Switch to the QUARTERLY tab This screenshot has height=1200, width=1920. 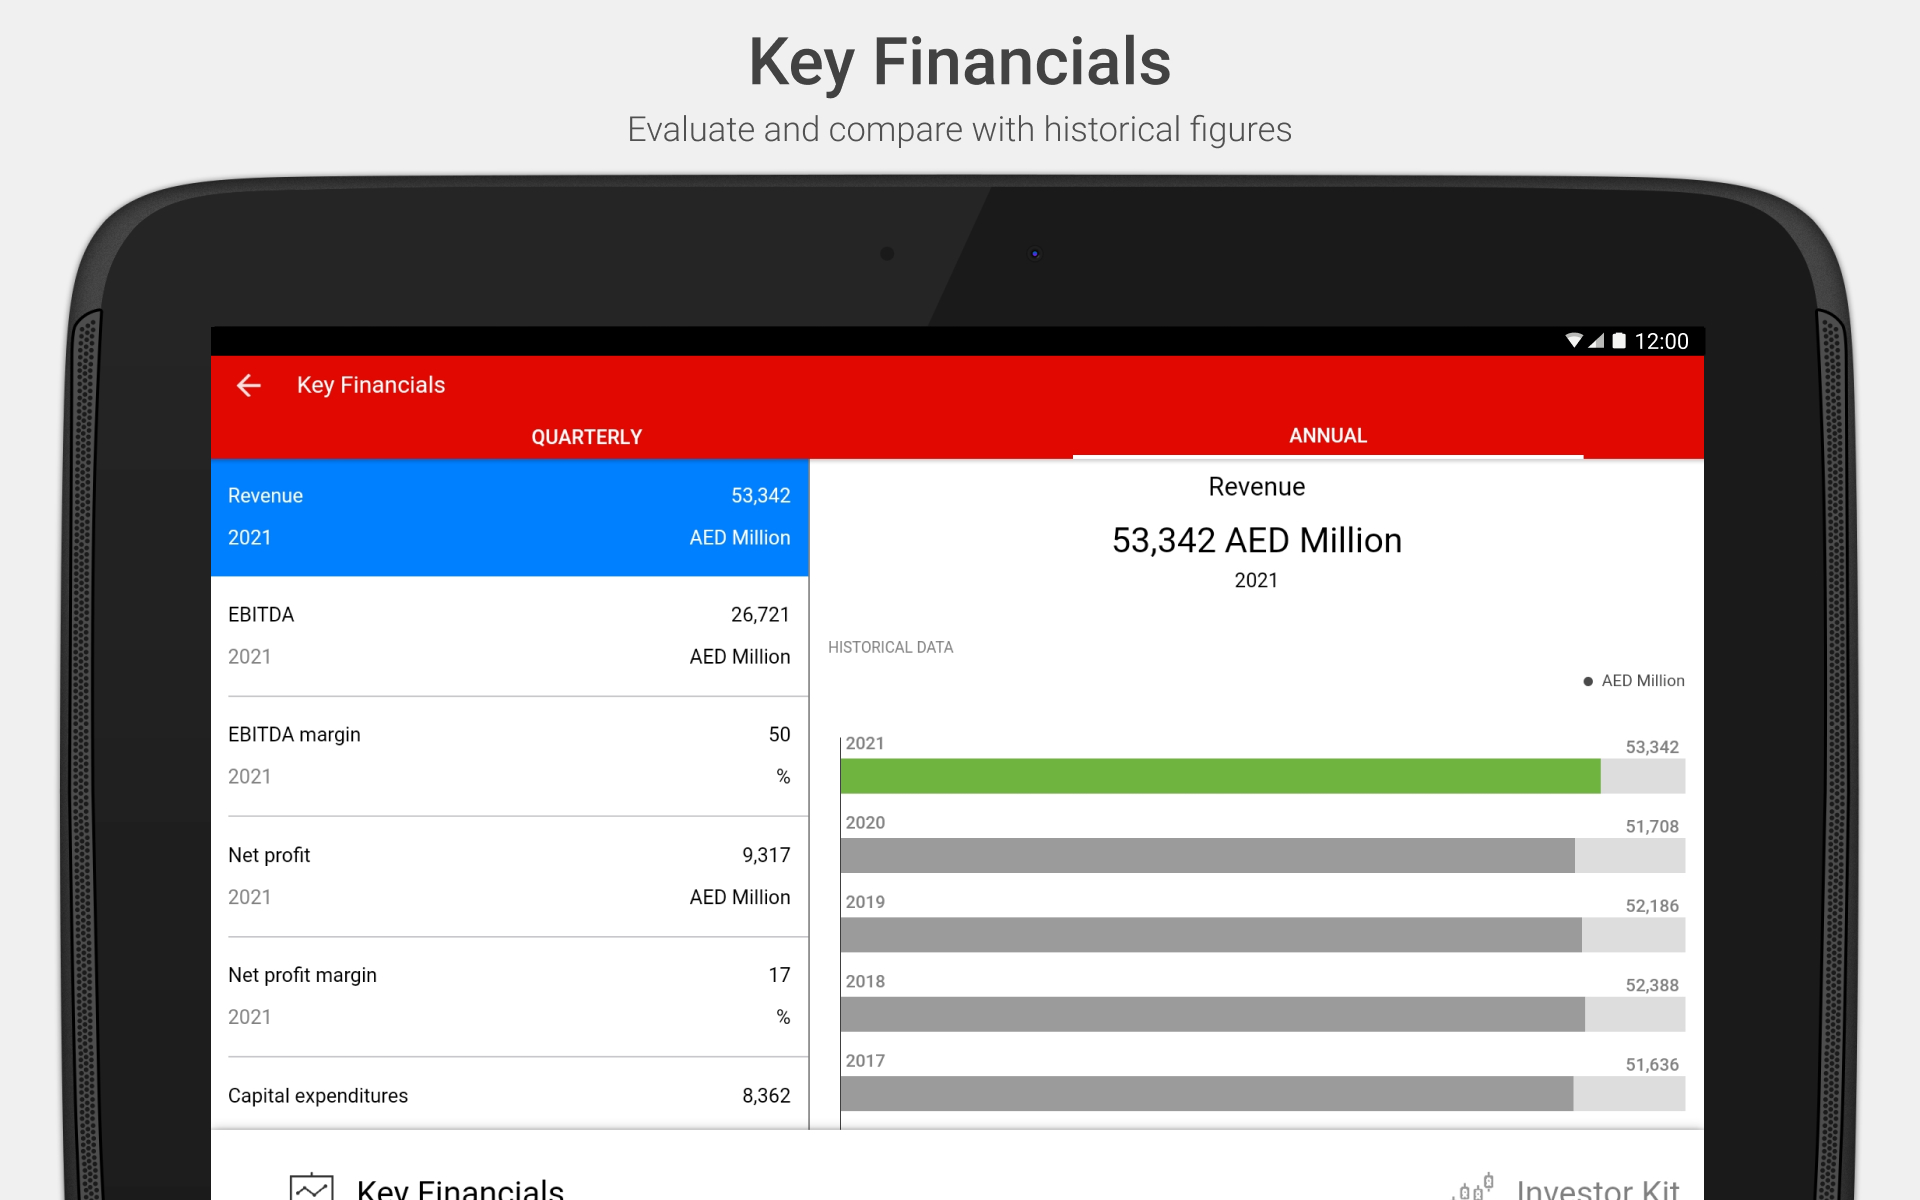coord(586,437)
